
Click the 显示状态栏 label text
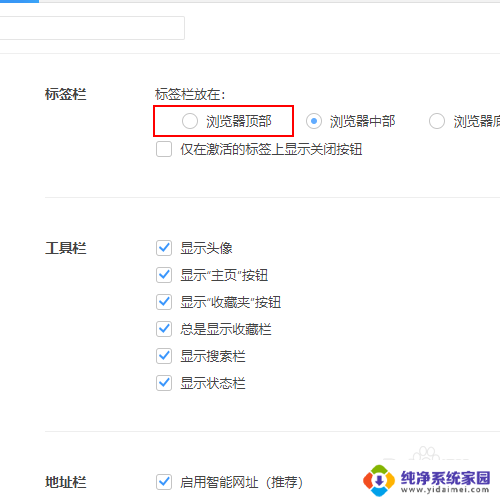(213, 383)
